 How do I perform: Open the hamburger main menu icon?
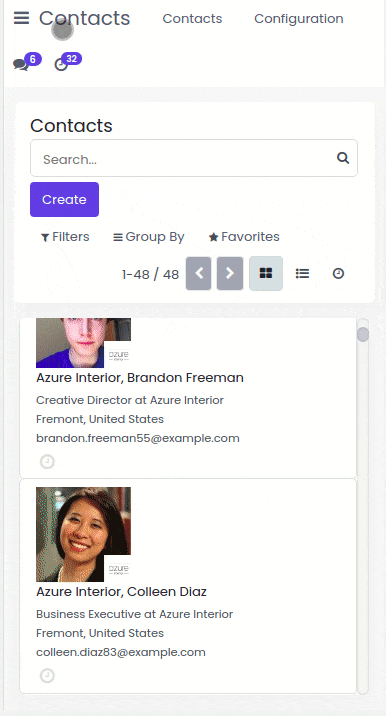21,18
